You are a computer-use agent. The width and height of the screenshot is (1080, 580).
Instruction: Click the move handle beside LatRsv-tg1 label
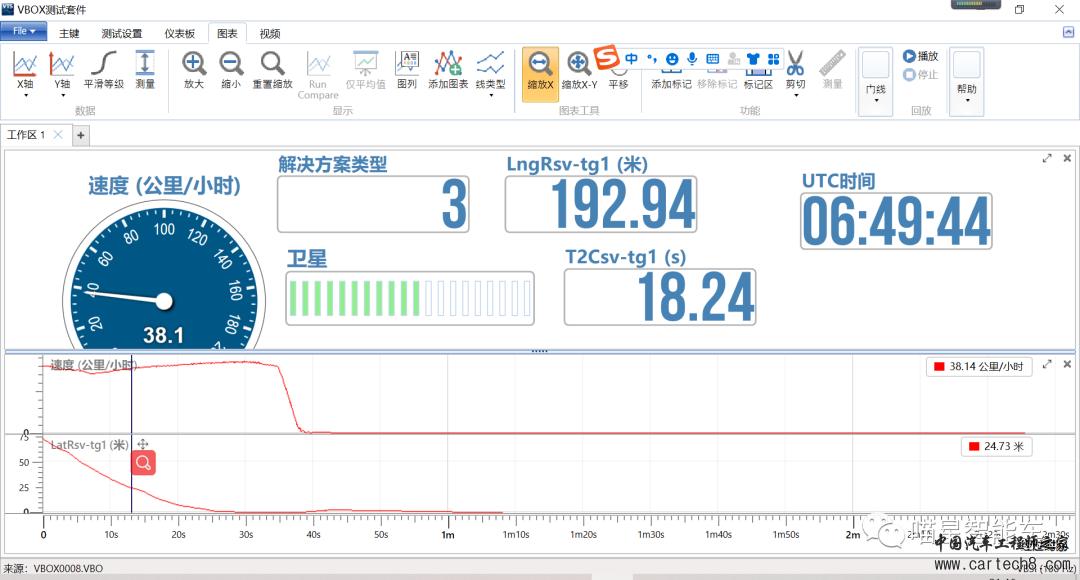(143, 444)
